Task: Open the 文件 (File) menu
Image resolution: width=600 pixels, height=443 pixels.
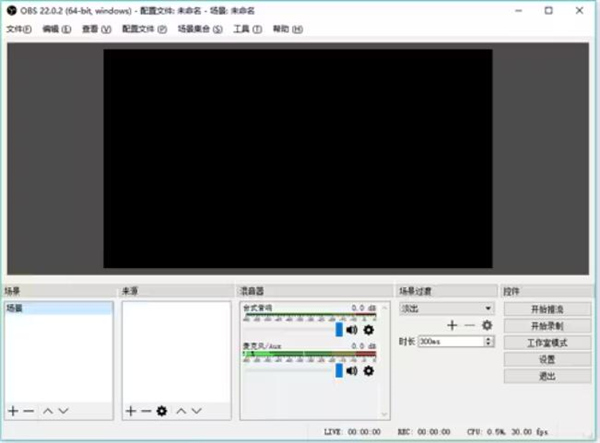Action: click(19, 29)
